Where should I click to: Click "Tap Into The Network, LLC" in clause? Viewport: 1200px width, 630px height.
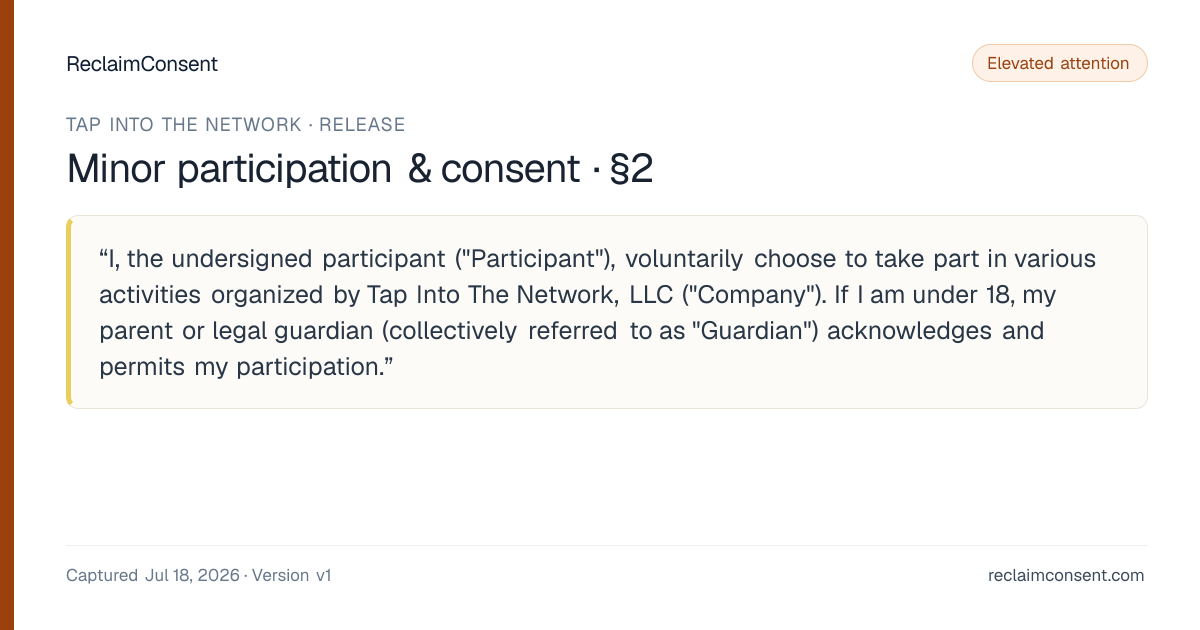520,295
